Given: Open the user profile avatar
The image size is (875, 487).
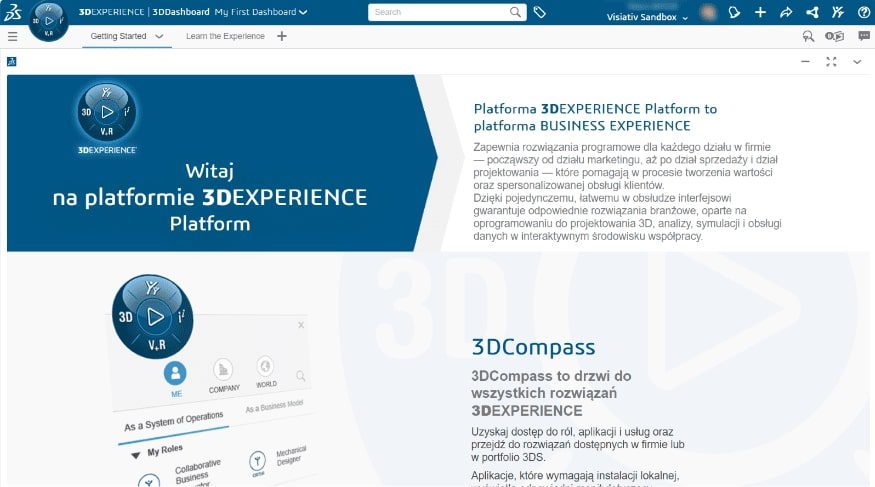Looking at the screenshot, I should click(708, 12).
